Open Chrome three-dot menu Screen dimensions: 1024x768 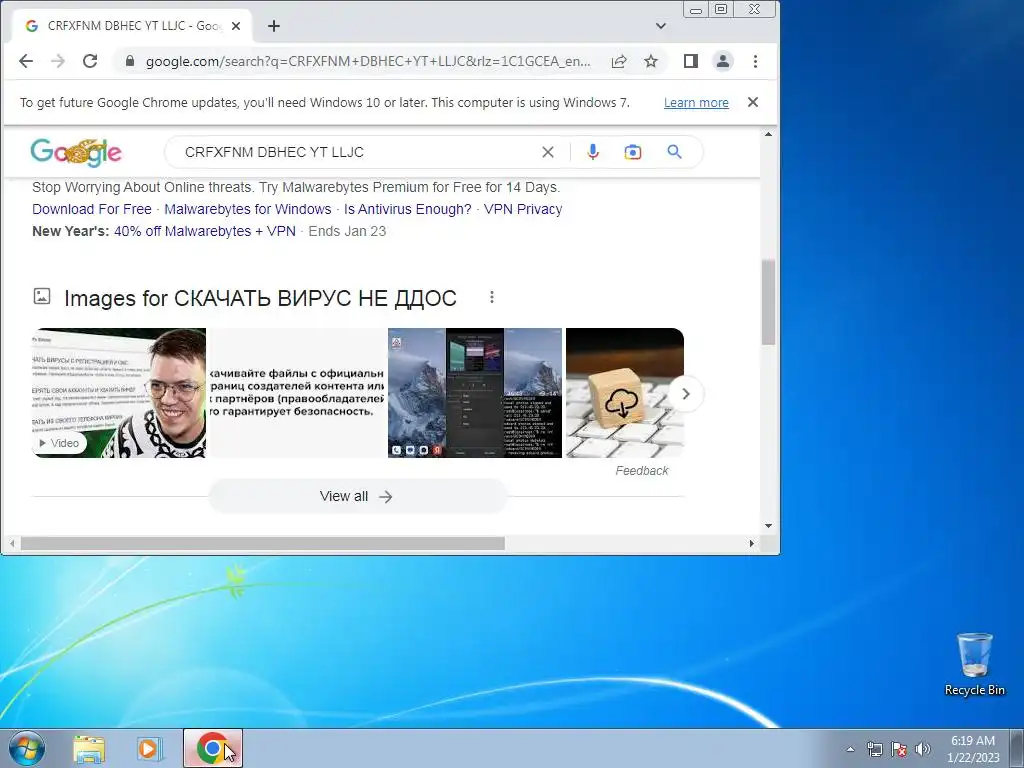pos(756,61)
